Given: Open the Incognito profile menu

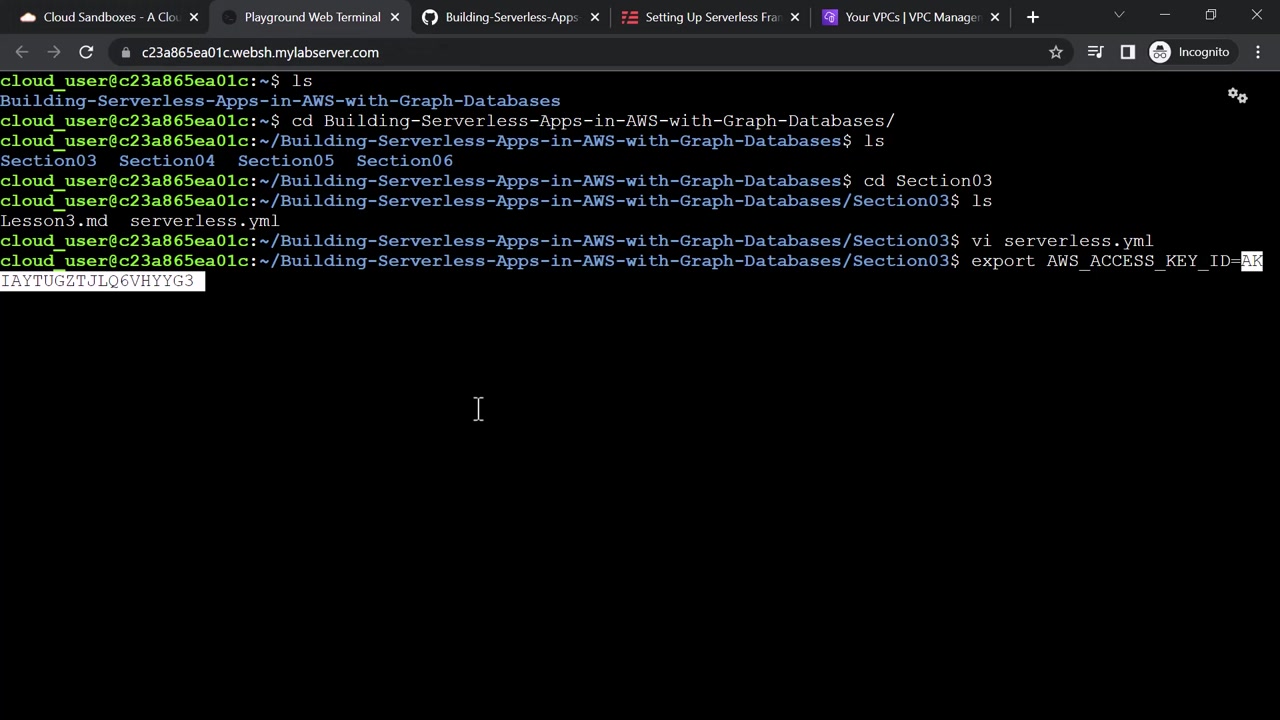Looking at the screenshot, I should [1190, 52].
